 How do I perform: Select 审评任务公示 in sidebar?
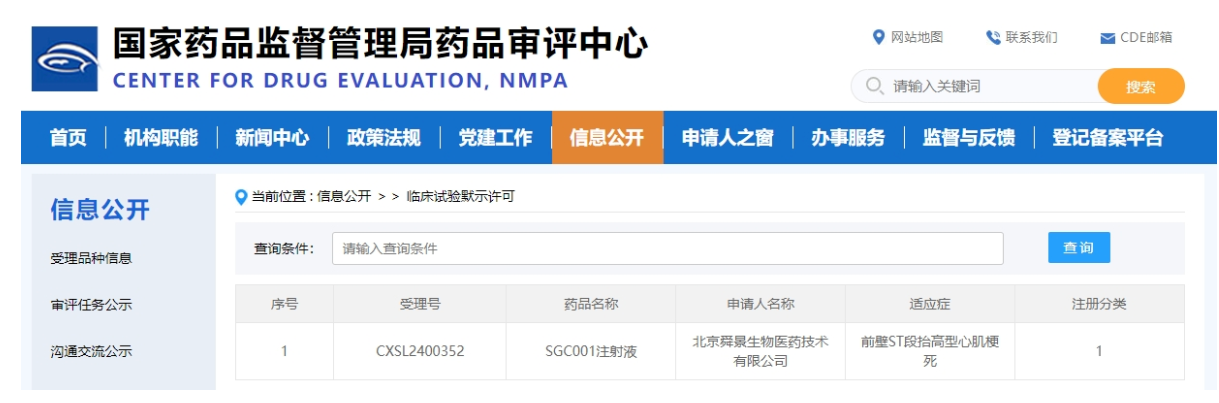pyautogui.click(x=91, y=305)
